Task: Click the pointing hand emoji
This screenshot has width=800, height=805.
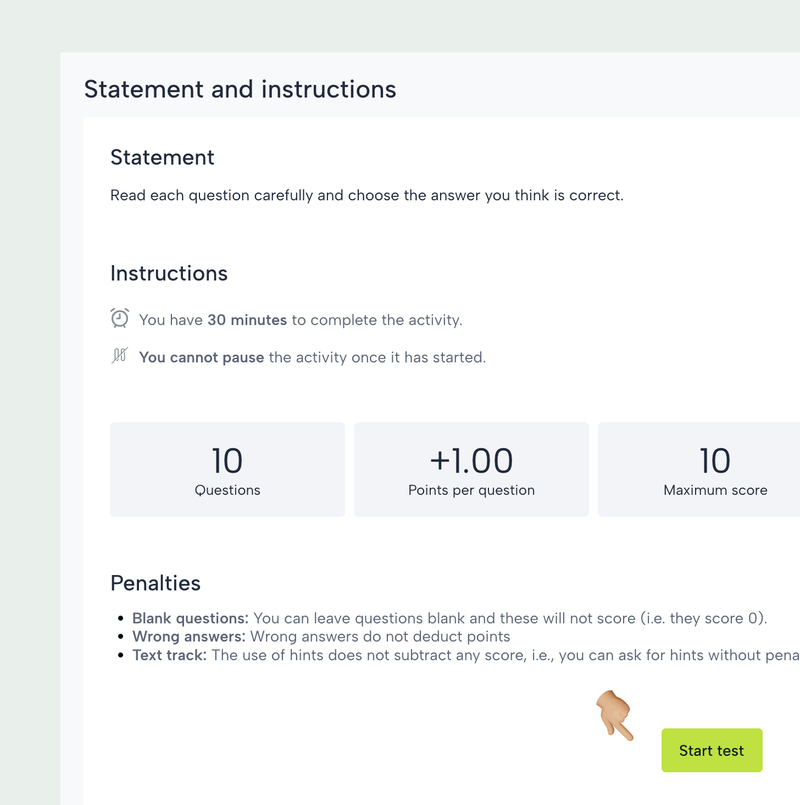Action: point(615,715)
